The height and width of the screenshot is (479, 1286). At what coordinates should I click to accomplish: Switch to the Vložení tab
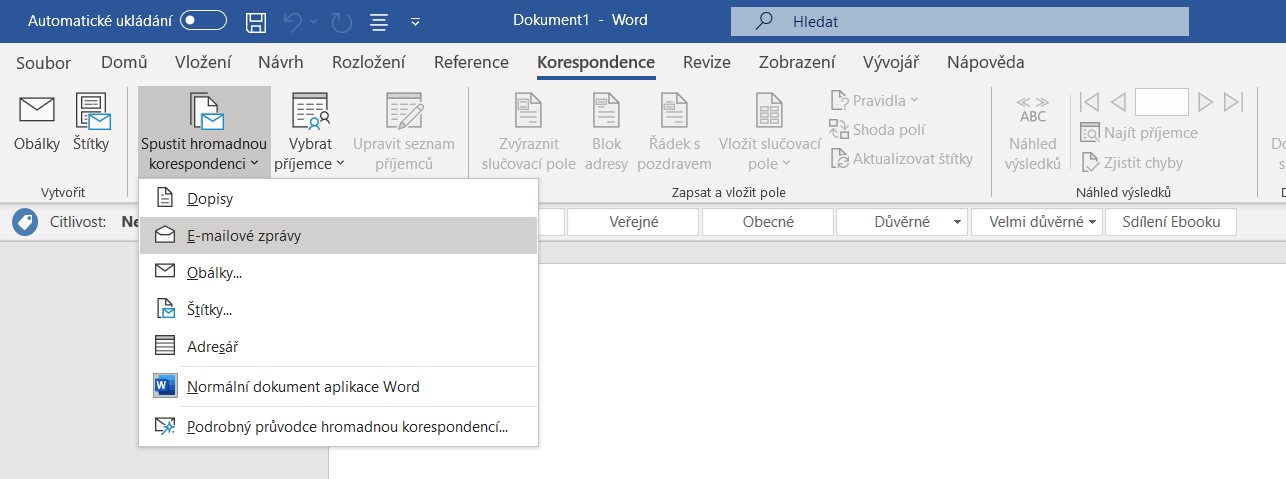click(x=203, y=62)
